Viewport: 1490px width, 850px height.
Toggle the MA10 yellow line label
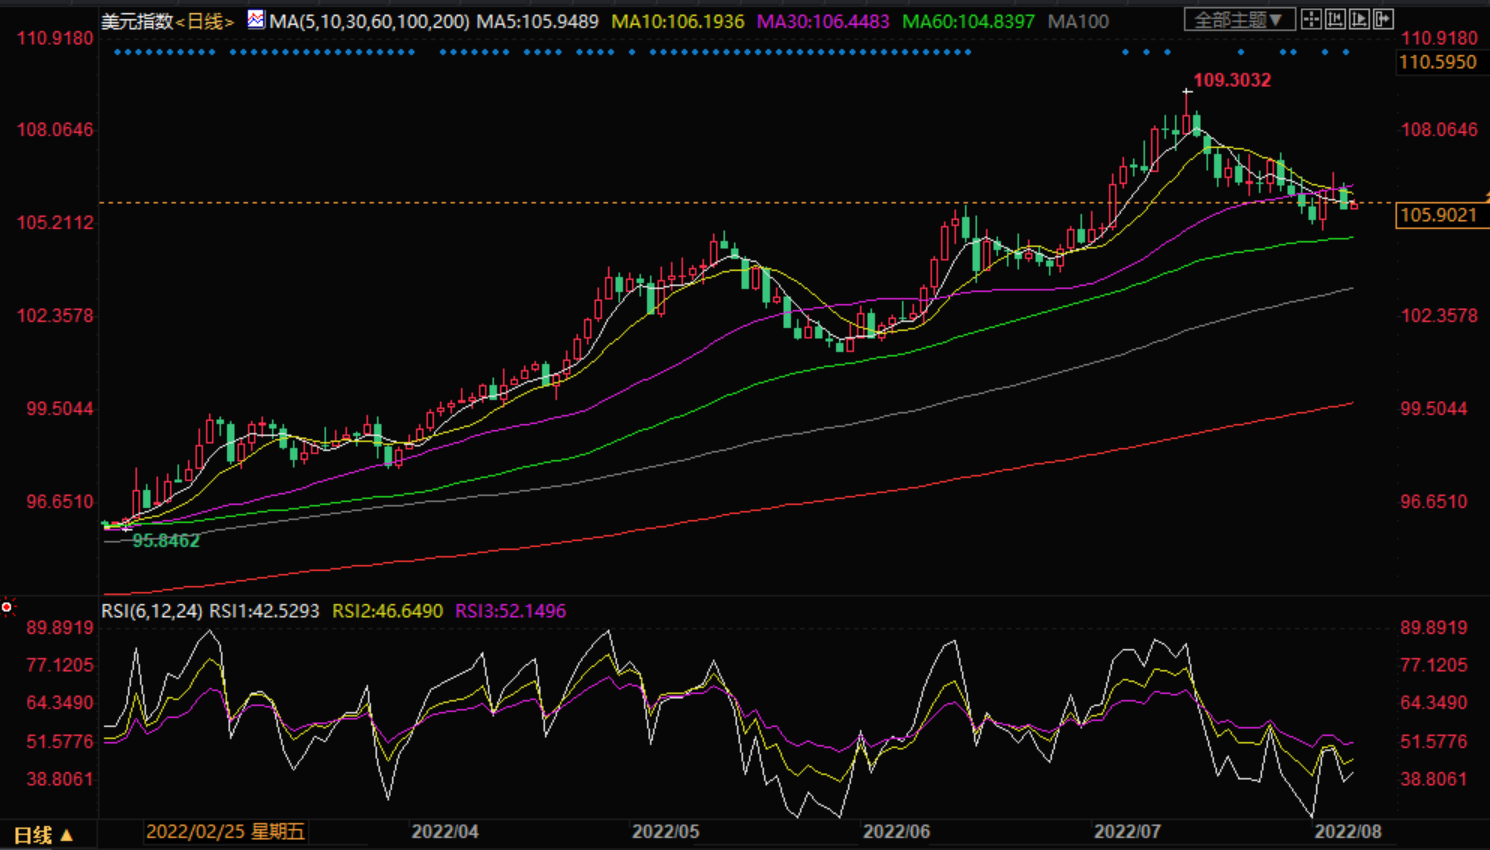[x=677, y=21]
